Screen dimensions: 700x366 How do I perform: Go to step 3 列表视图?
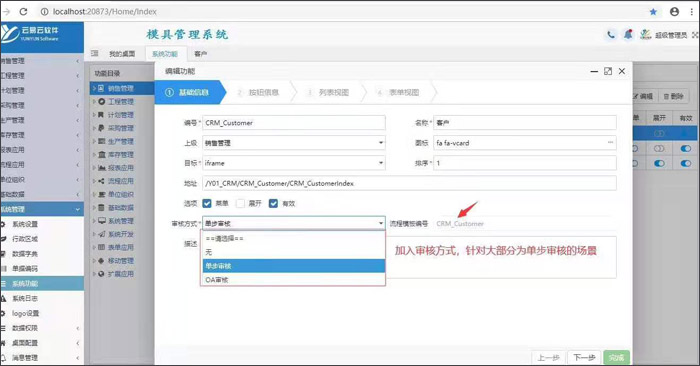pos(328,92)
